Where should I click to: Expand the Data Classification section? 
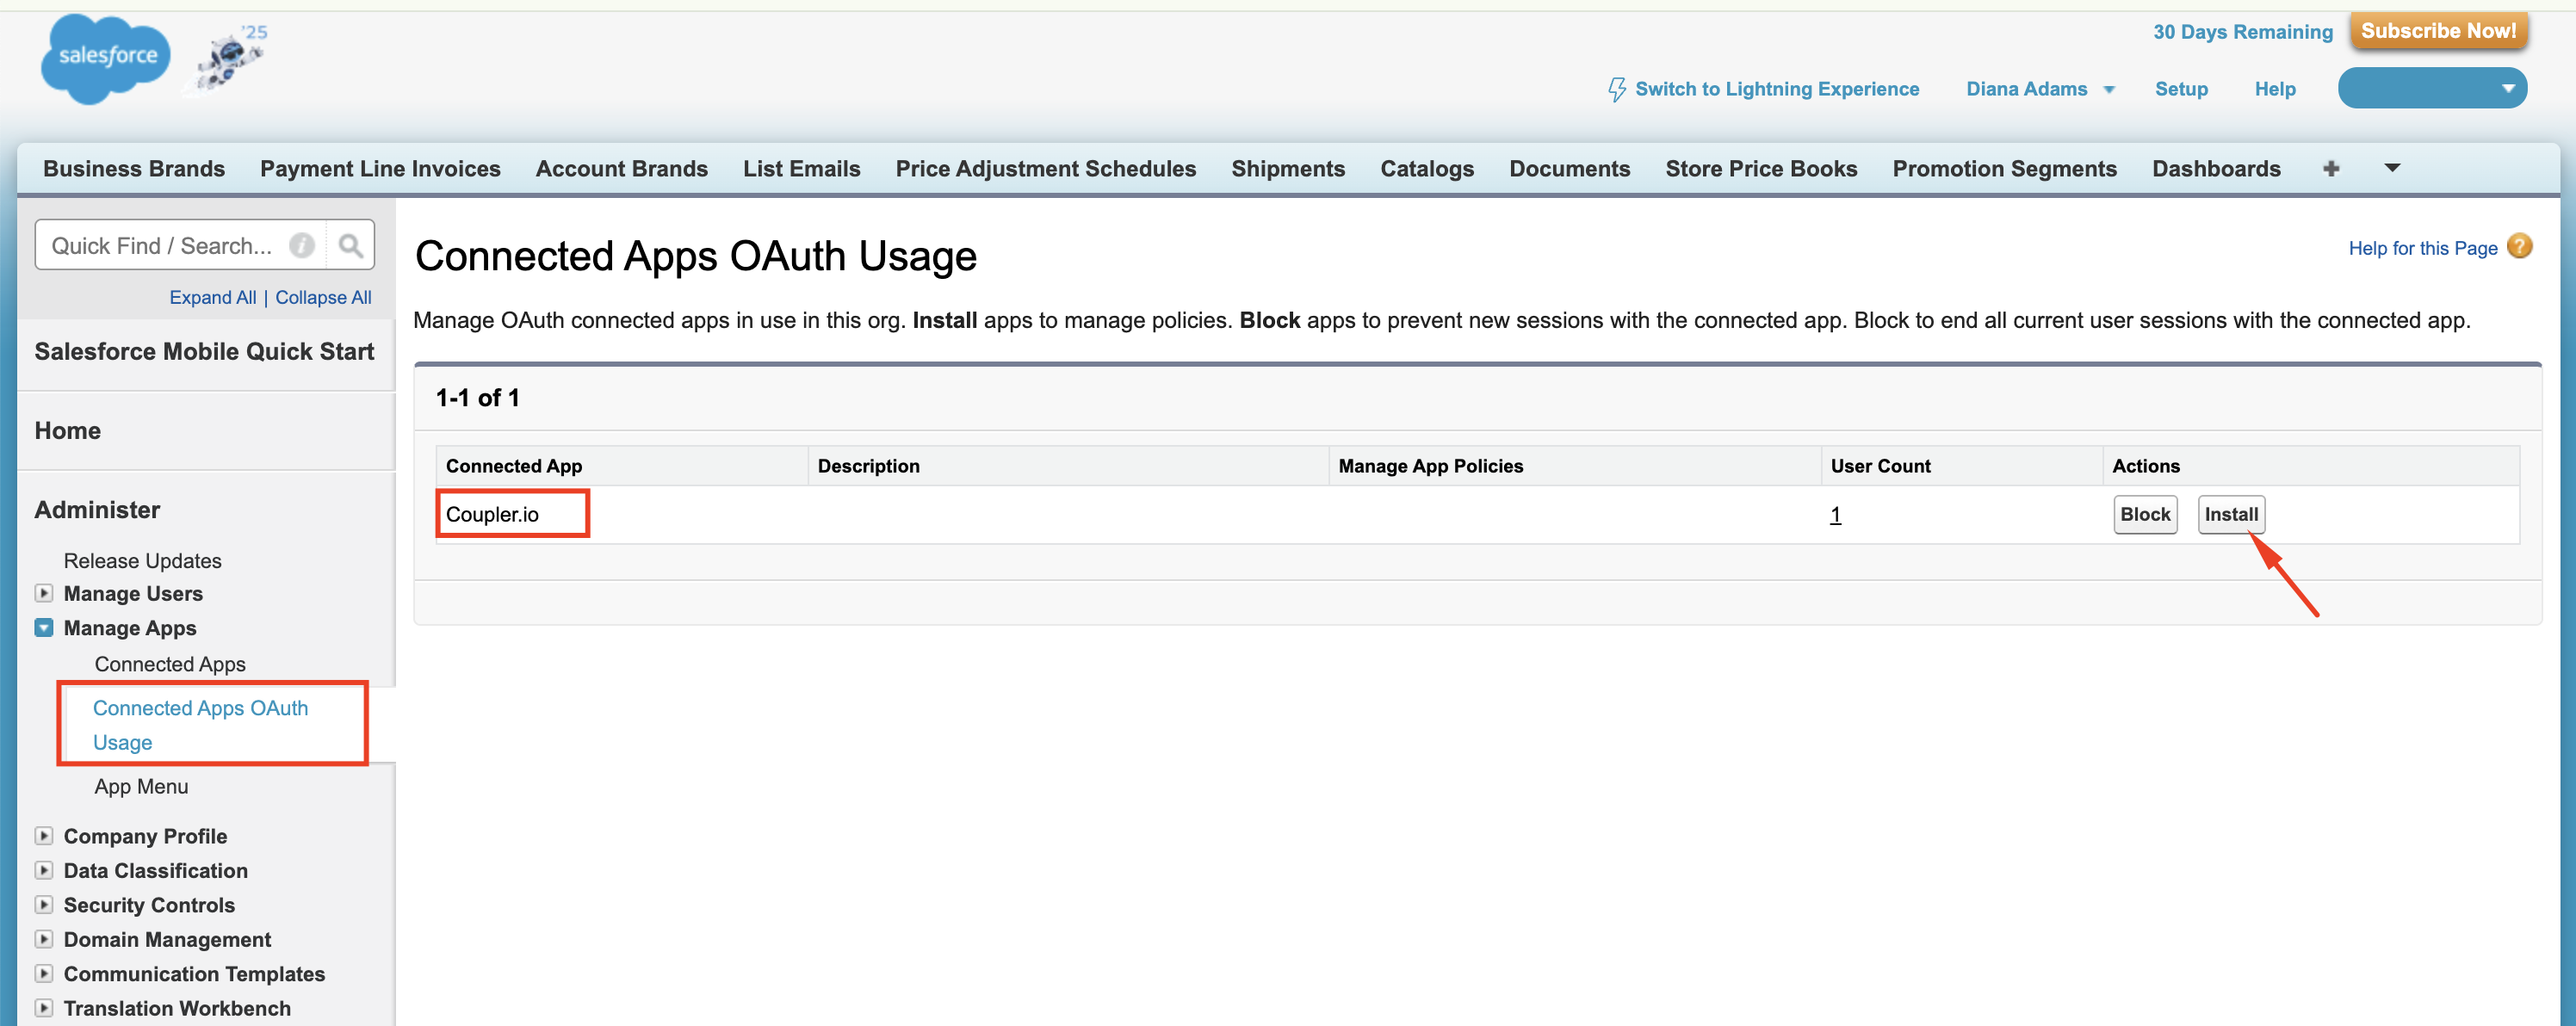coord(44,870)
